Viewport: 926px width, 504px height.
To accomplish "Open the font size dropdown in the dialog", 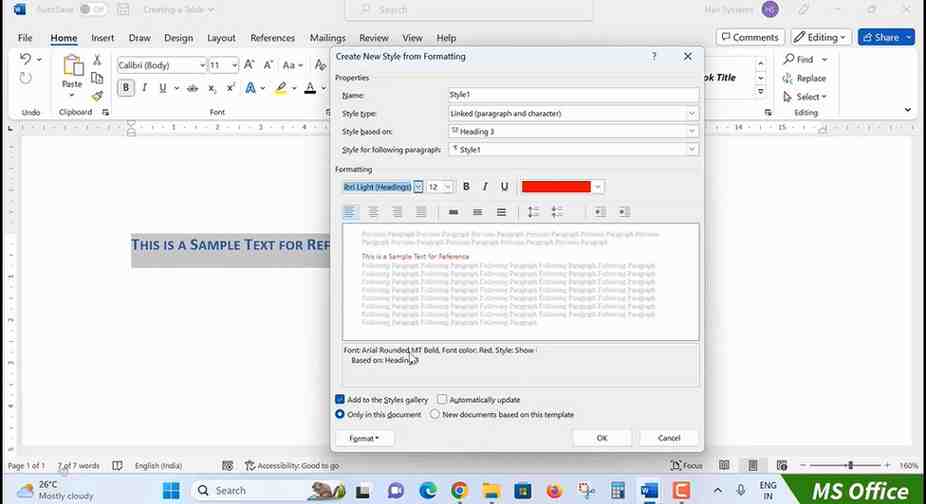I will coord(447,187).
